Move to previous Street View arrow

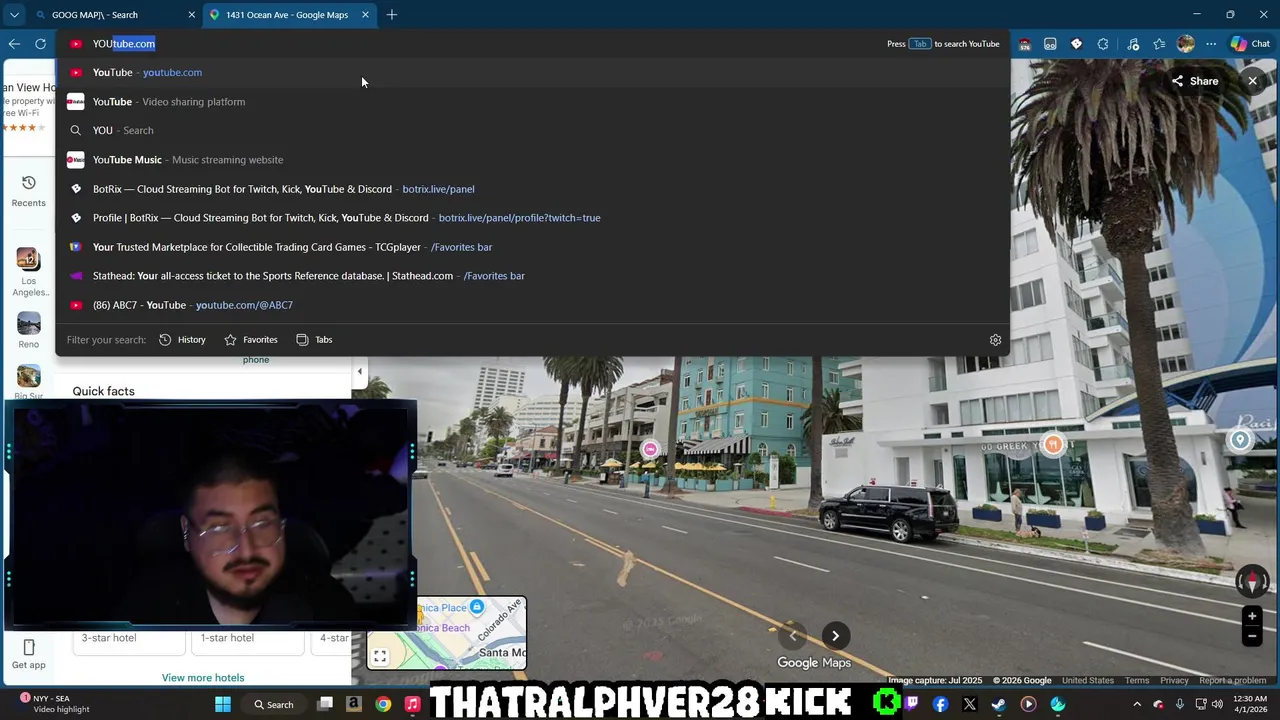pos(792,636)
